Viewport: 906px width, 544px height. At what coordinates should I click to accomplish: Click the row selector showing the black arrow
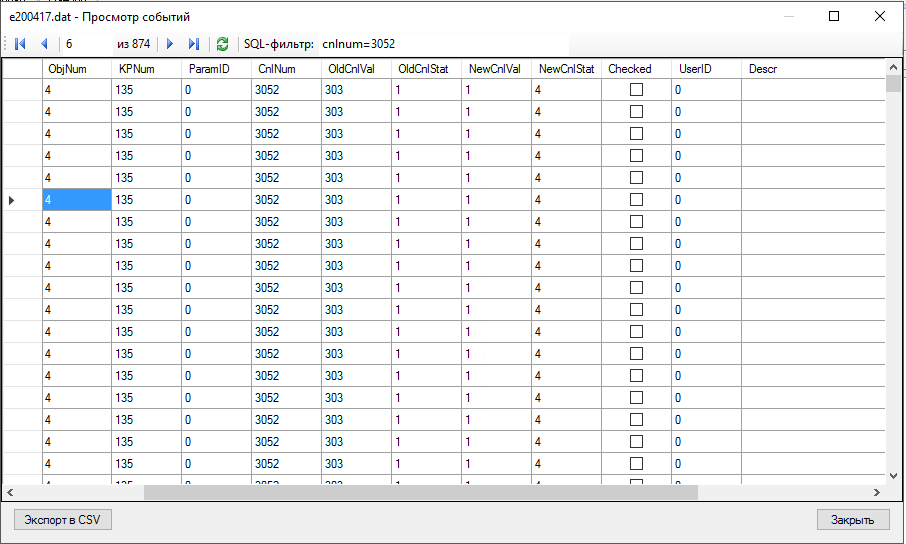click(x=23, y=200)
